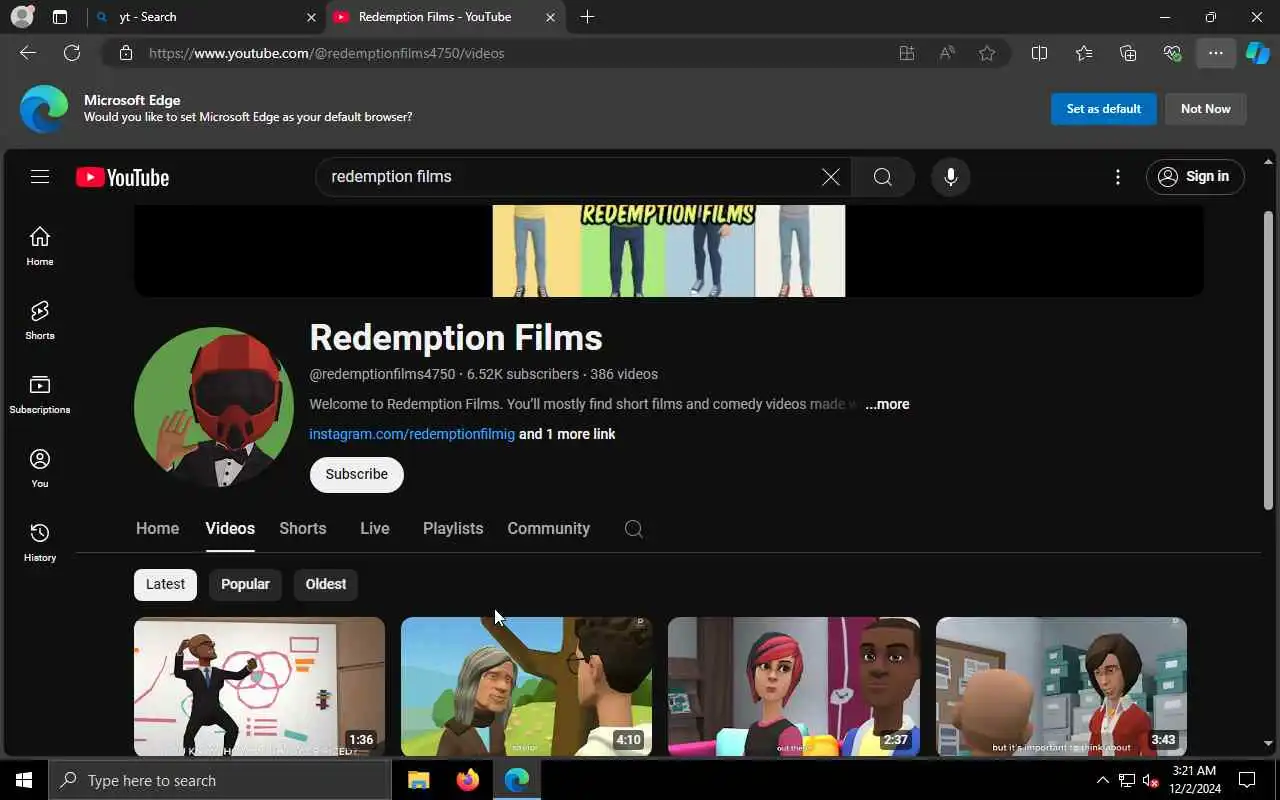Switch to the Live tab
1280x800 pixels.
click(x=375, y=529)
